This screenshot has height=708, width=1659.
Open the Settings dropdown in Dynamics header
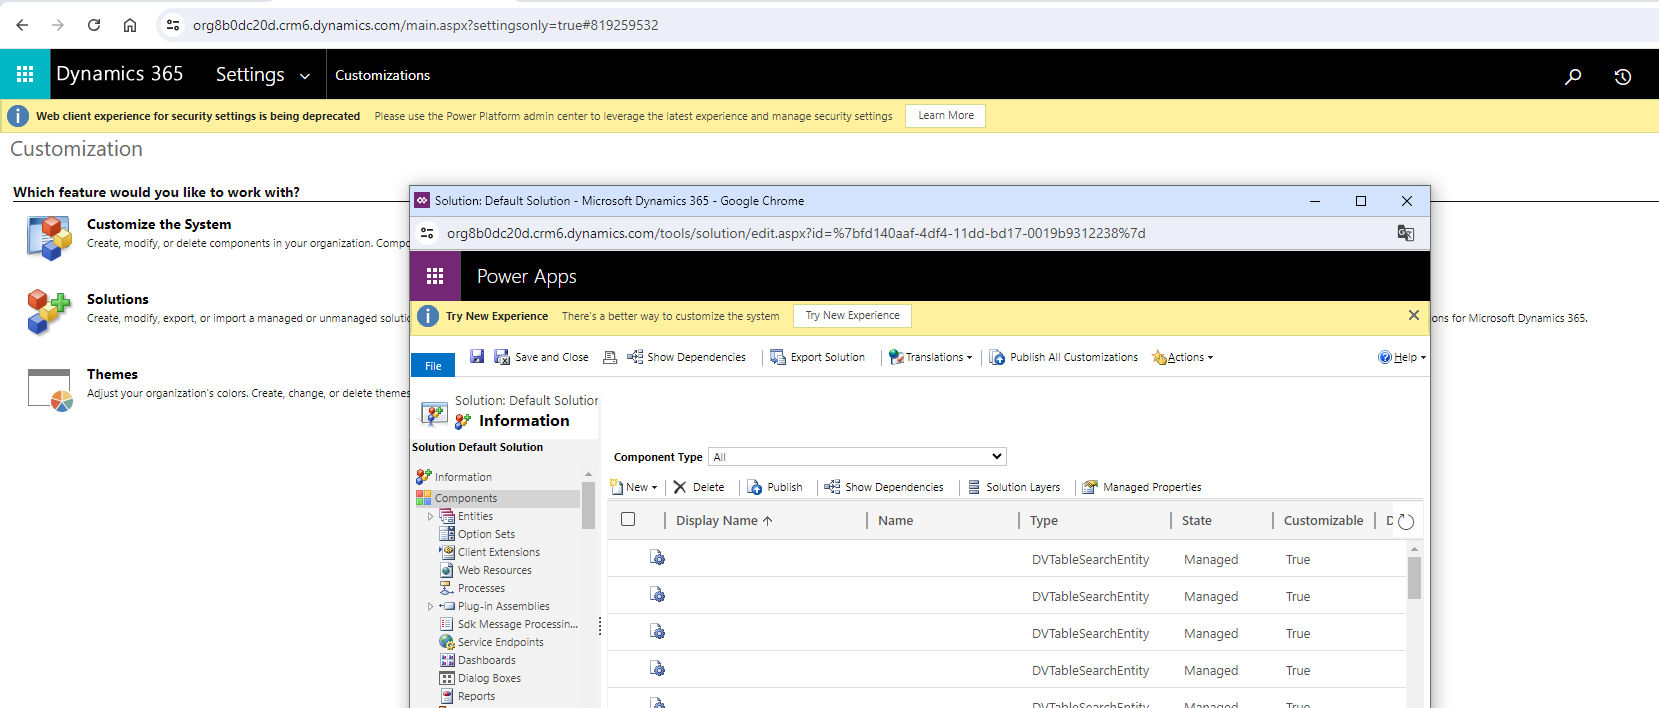tap(262, 75)
